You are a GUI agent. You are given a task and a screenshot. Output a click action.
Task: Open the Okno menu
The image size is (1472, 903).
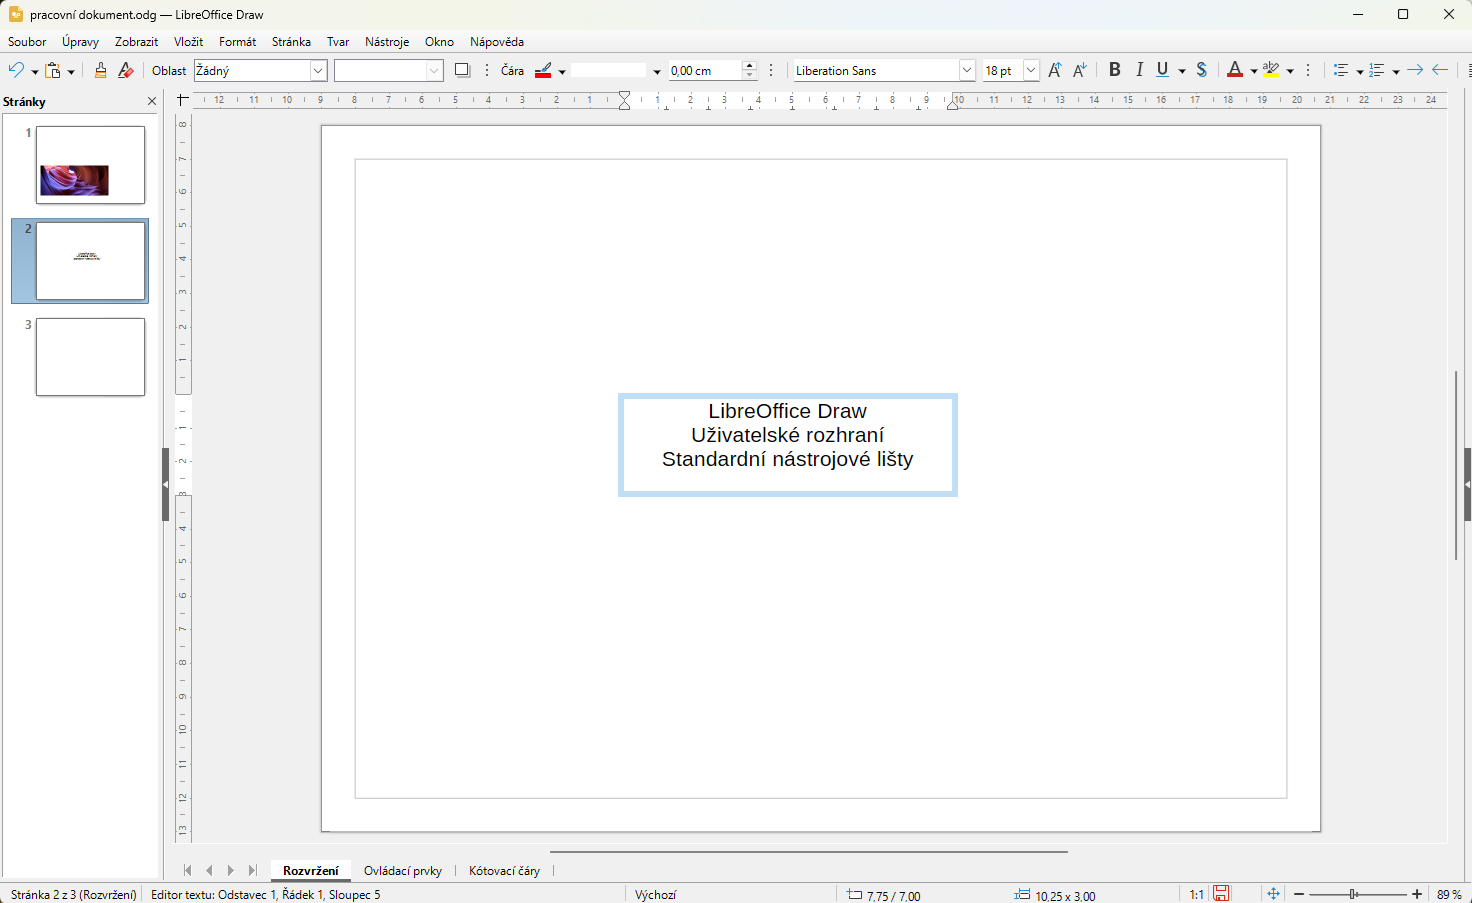click(439, 42)
